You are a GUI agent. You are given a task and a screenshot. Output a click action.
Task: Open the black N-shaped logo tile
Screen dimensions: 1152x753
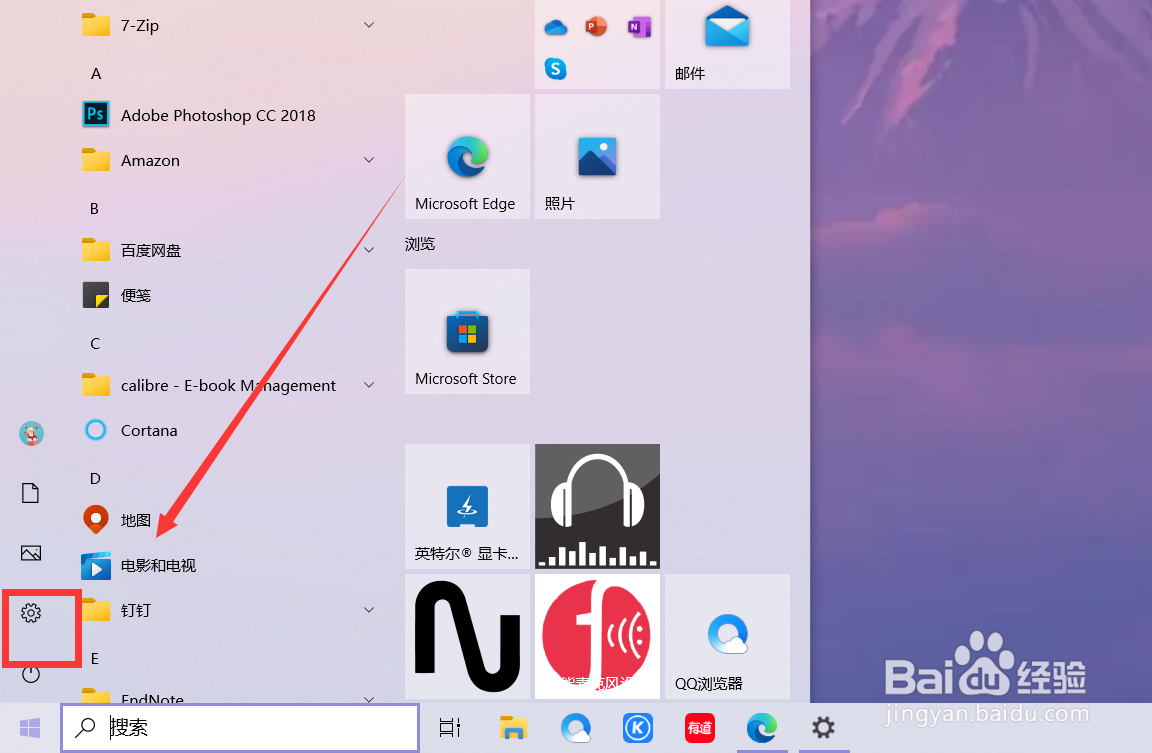(x=467, y=636)
